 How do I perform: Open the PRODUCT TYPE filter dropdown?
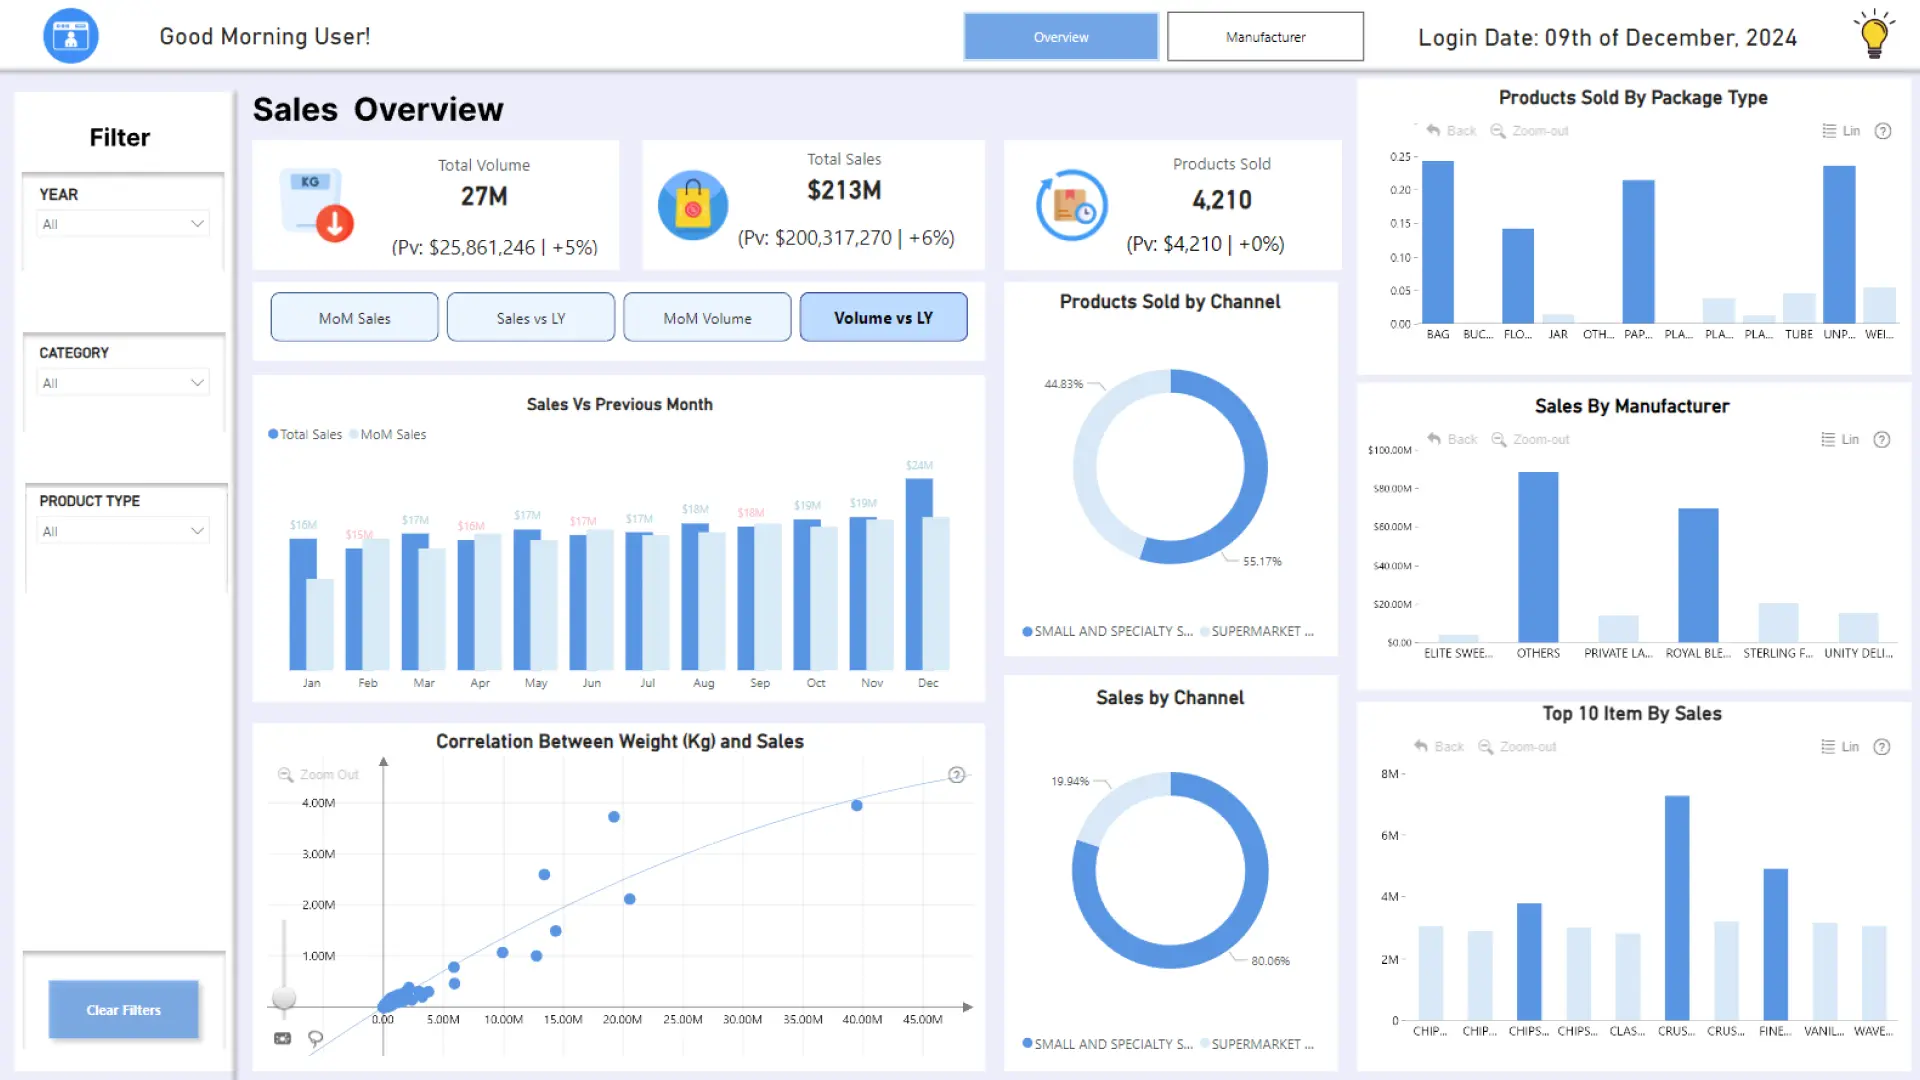coord(123,531)
